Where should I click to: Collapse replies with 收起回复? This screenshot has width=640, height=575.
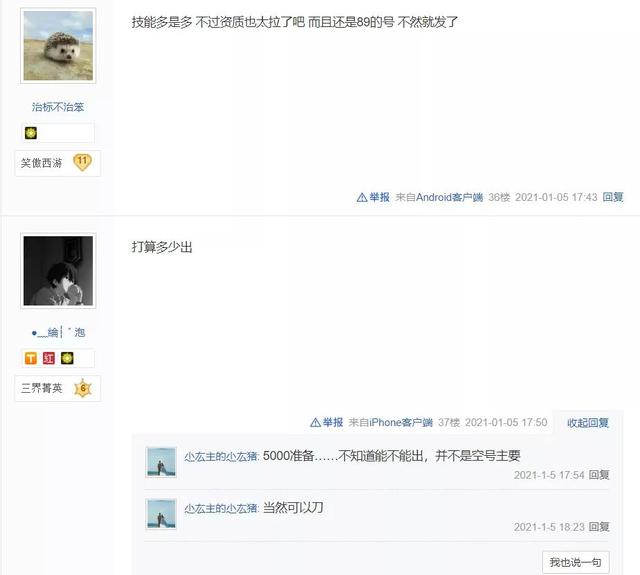click(588, 423)
